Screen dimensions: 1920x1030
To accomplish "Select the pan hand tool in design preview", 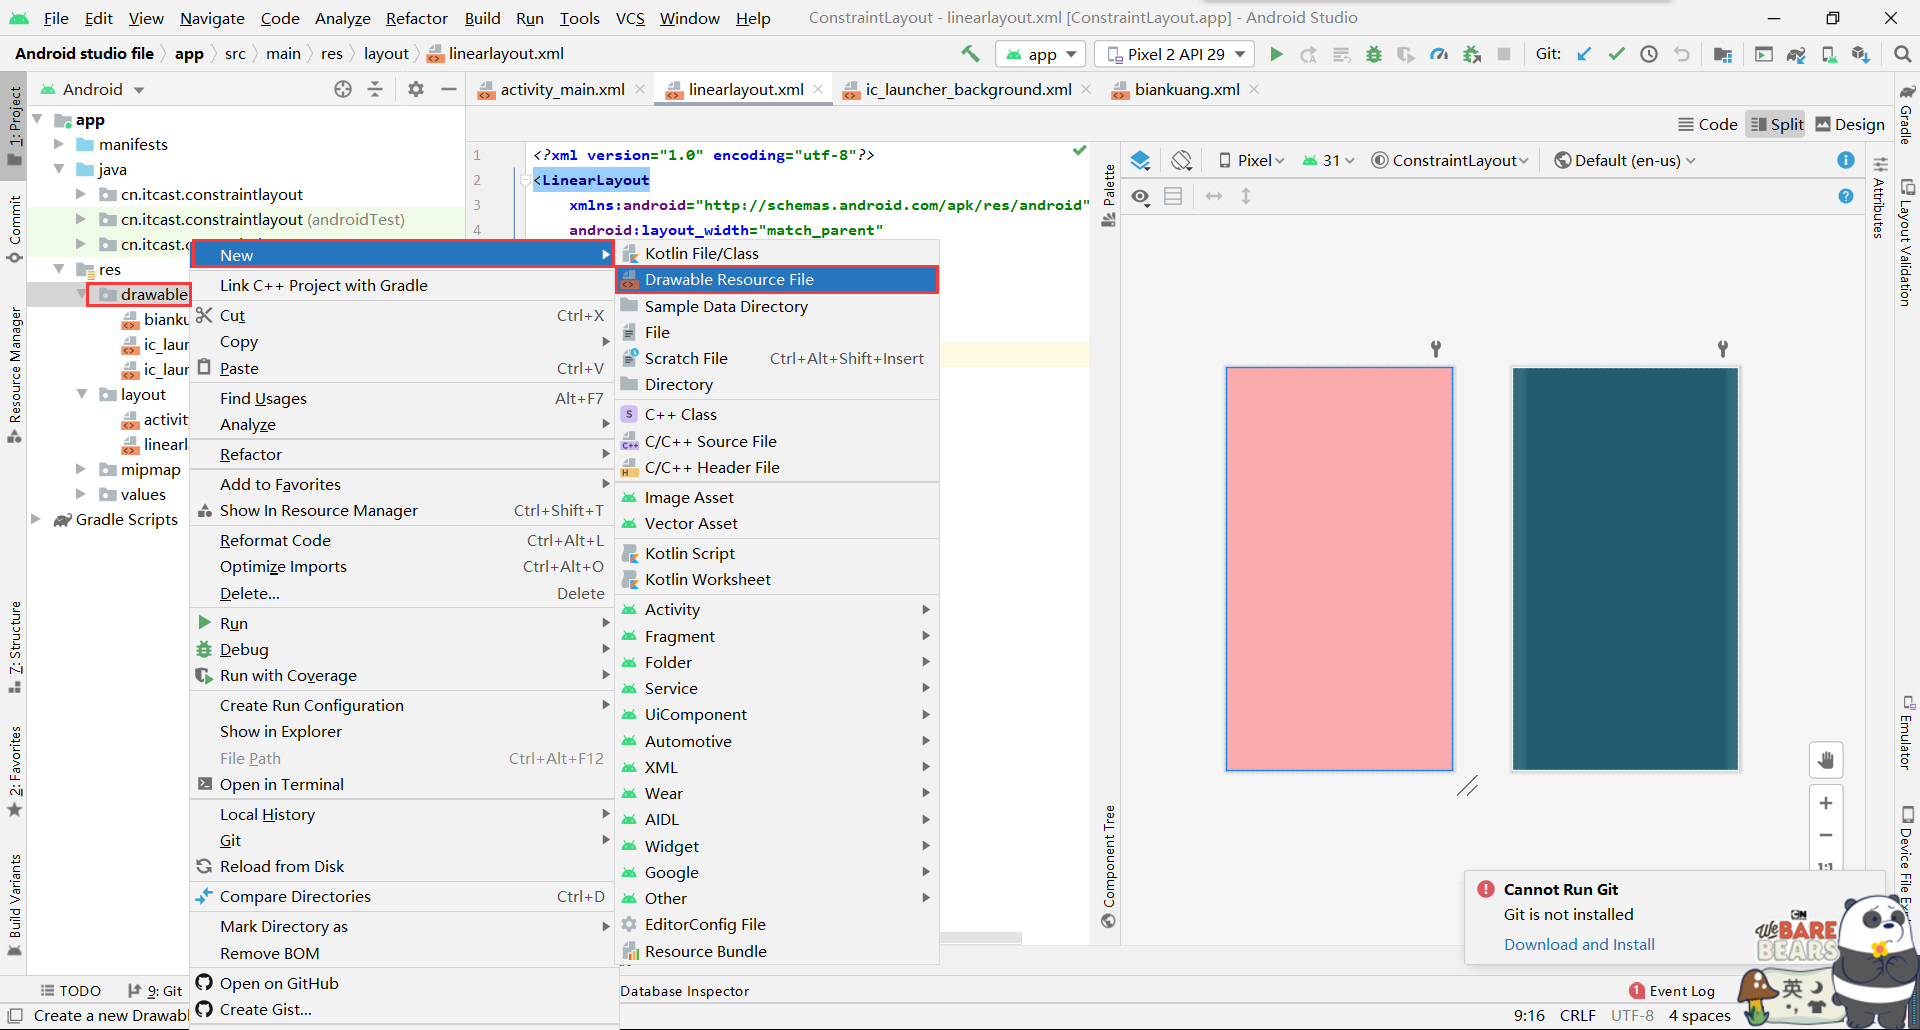I will coord(1826,760).
